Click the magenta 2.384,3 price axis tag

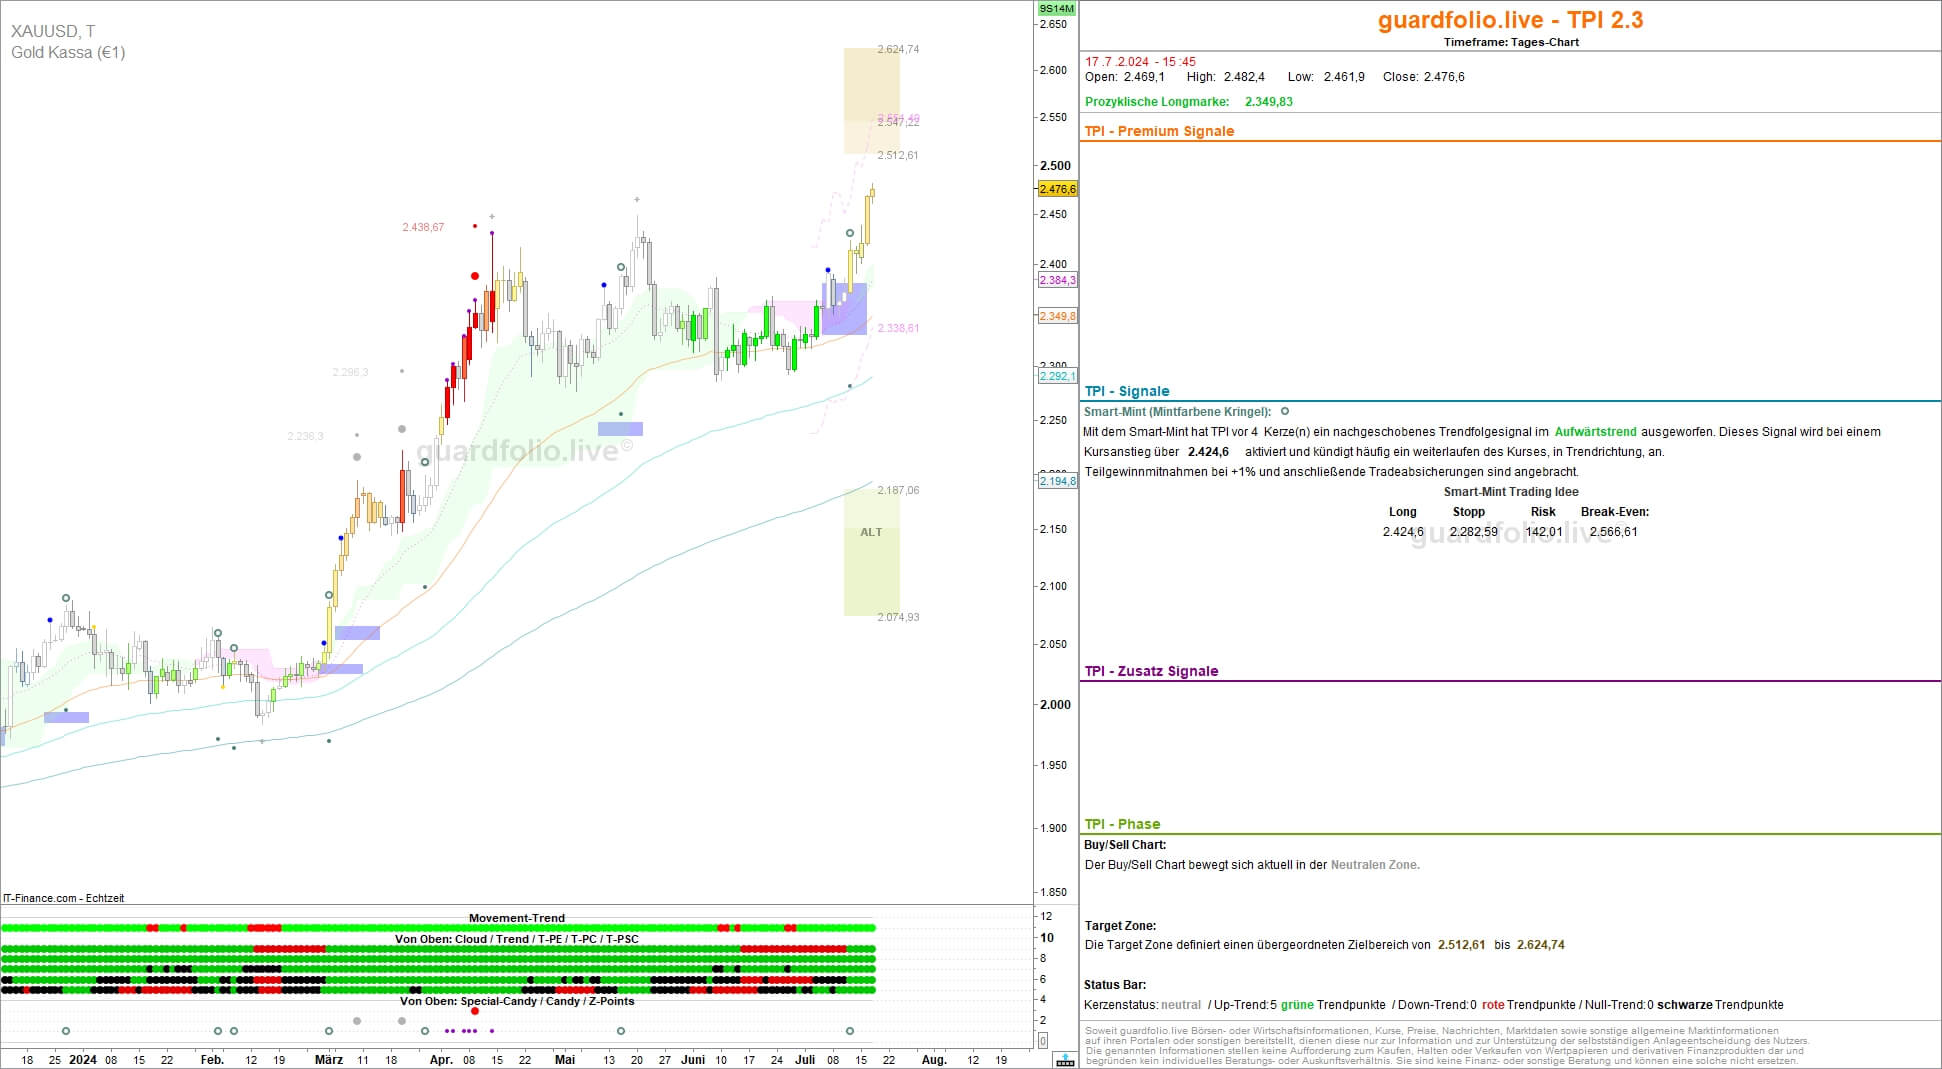[1057, 280]
